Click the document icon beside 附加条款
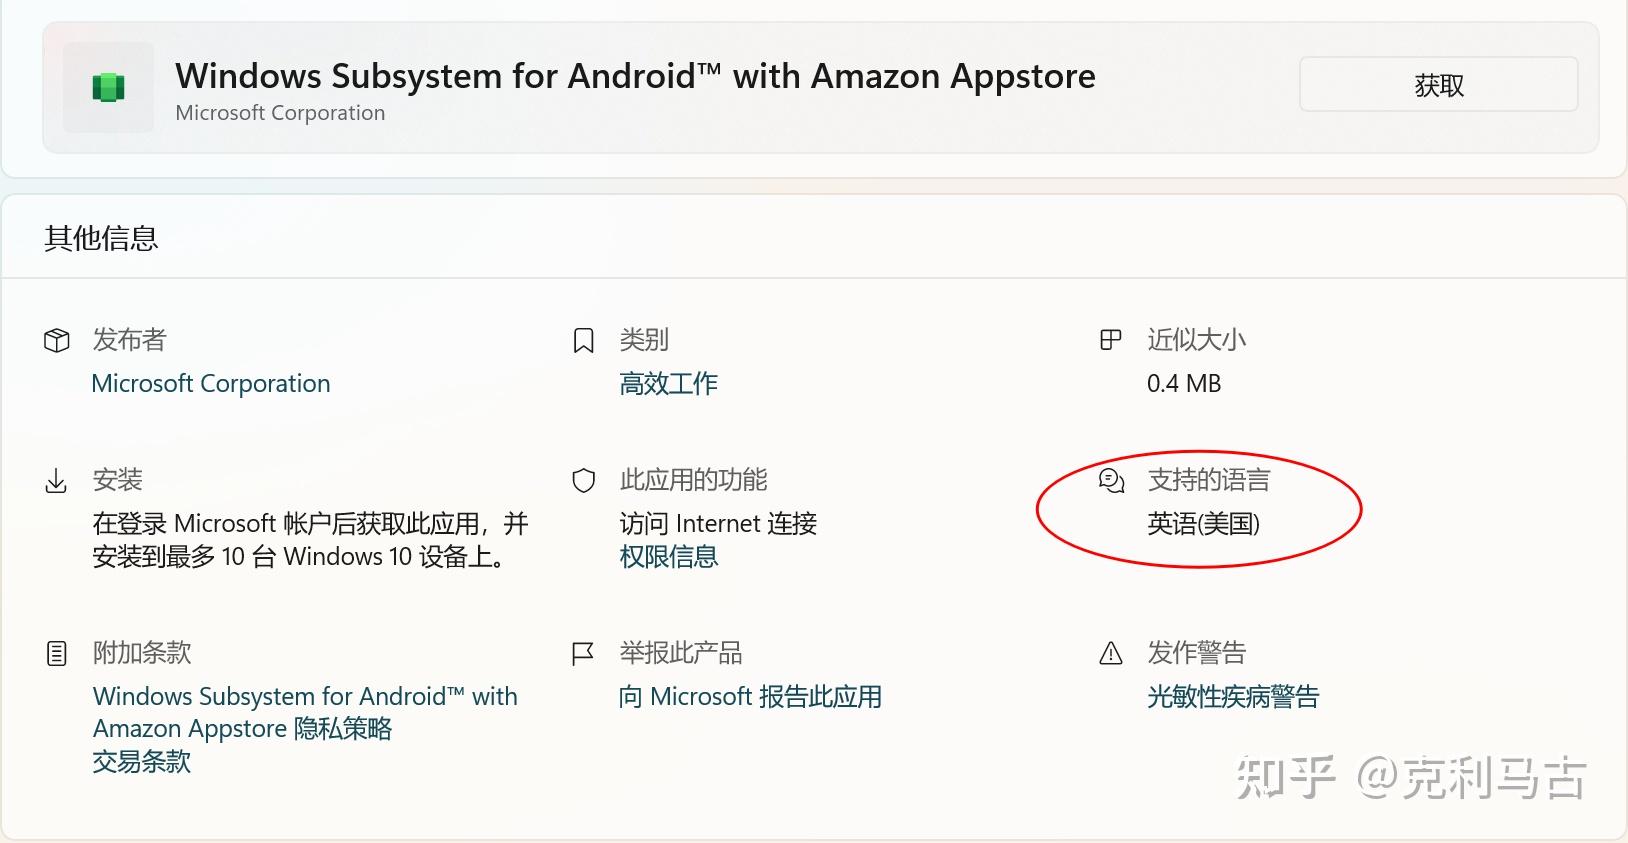 point(57,654)
